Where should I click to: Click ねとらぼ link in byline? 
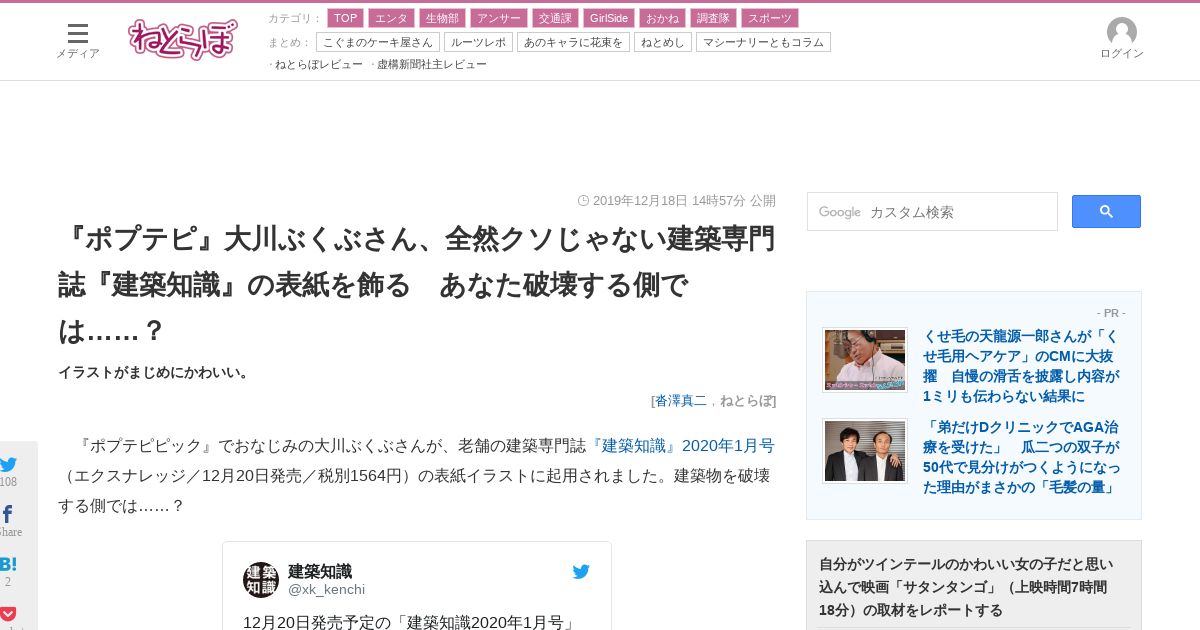[x=746, y=401]
